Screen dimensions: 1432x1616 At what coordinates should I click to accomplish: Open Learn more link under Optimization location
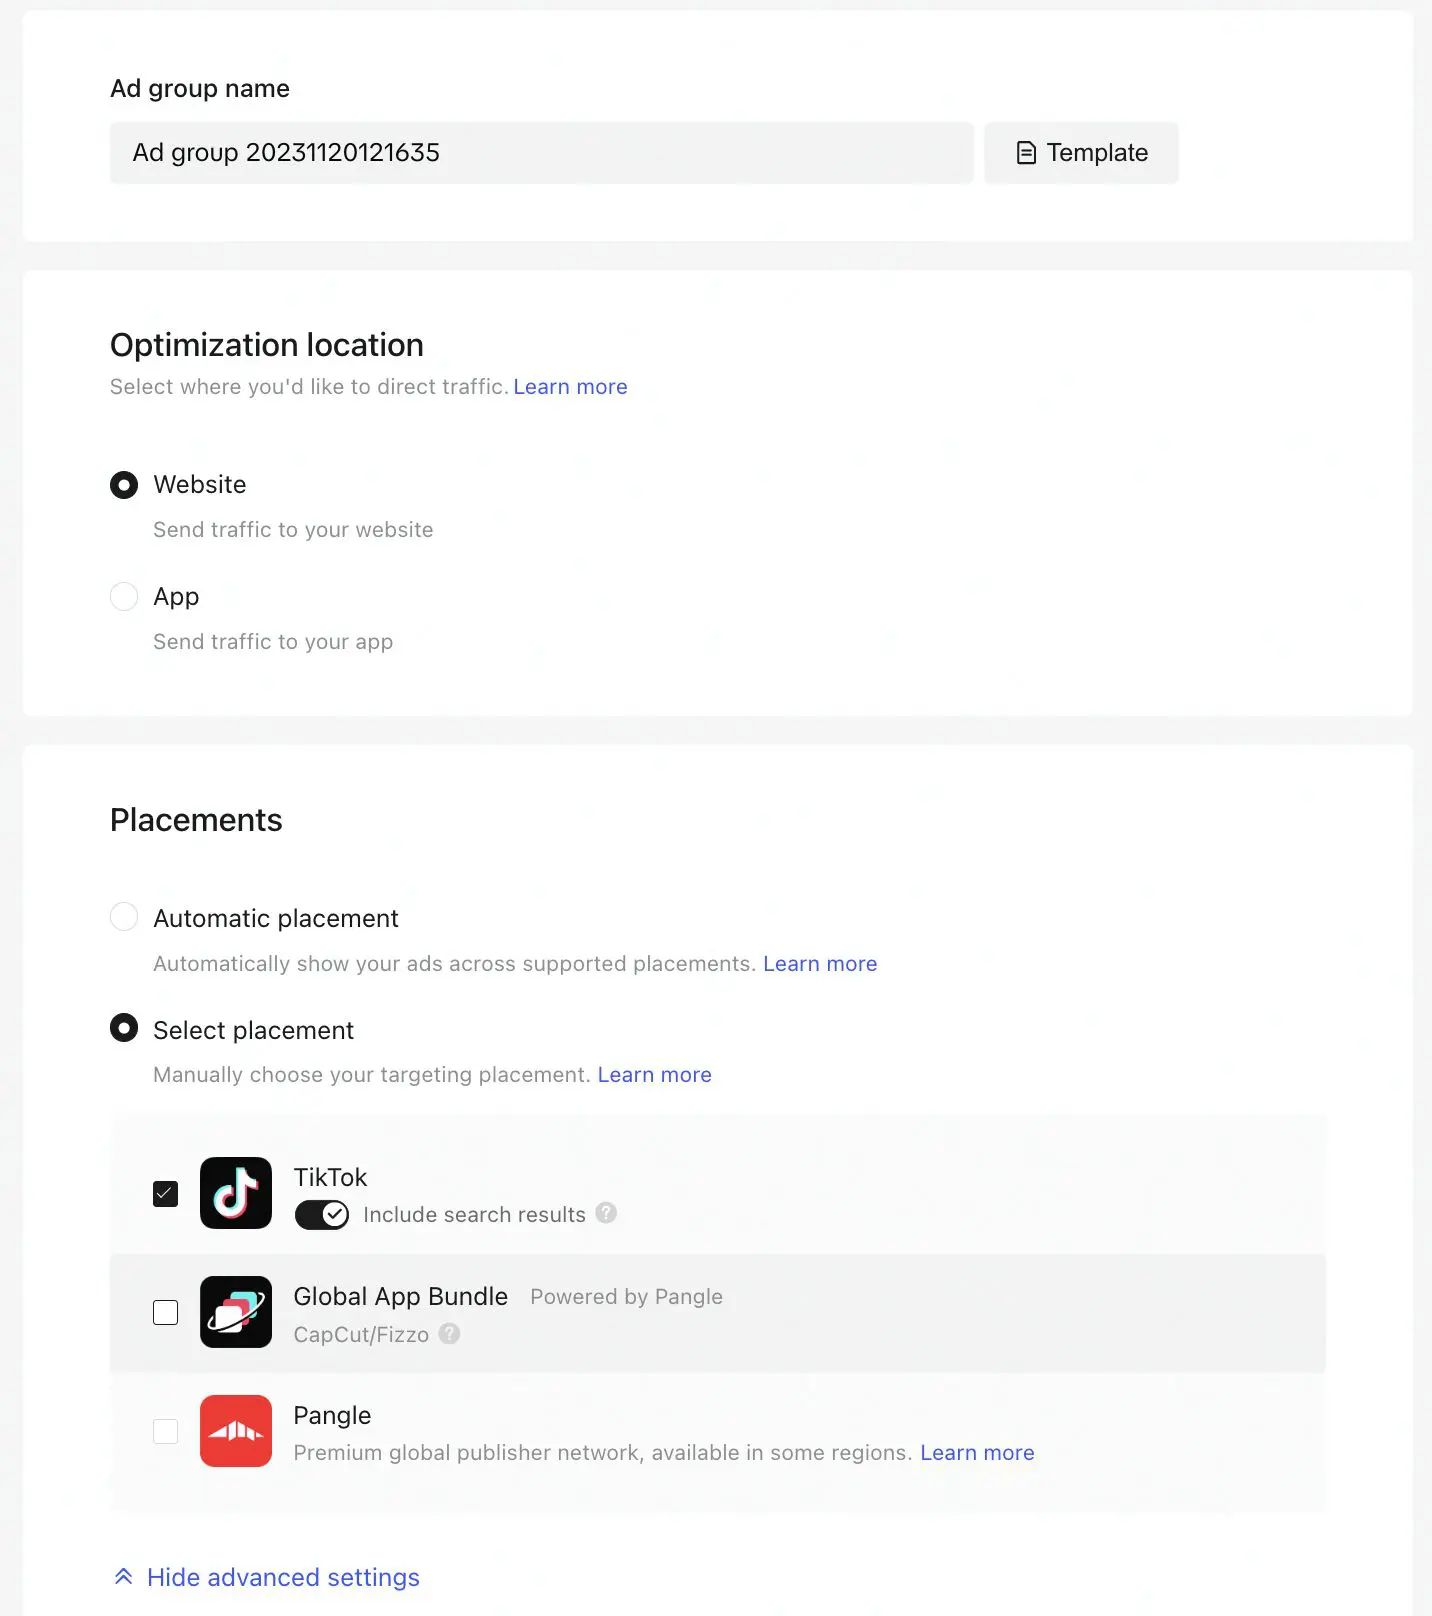(570, 387)
